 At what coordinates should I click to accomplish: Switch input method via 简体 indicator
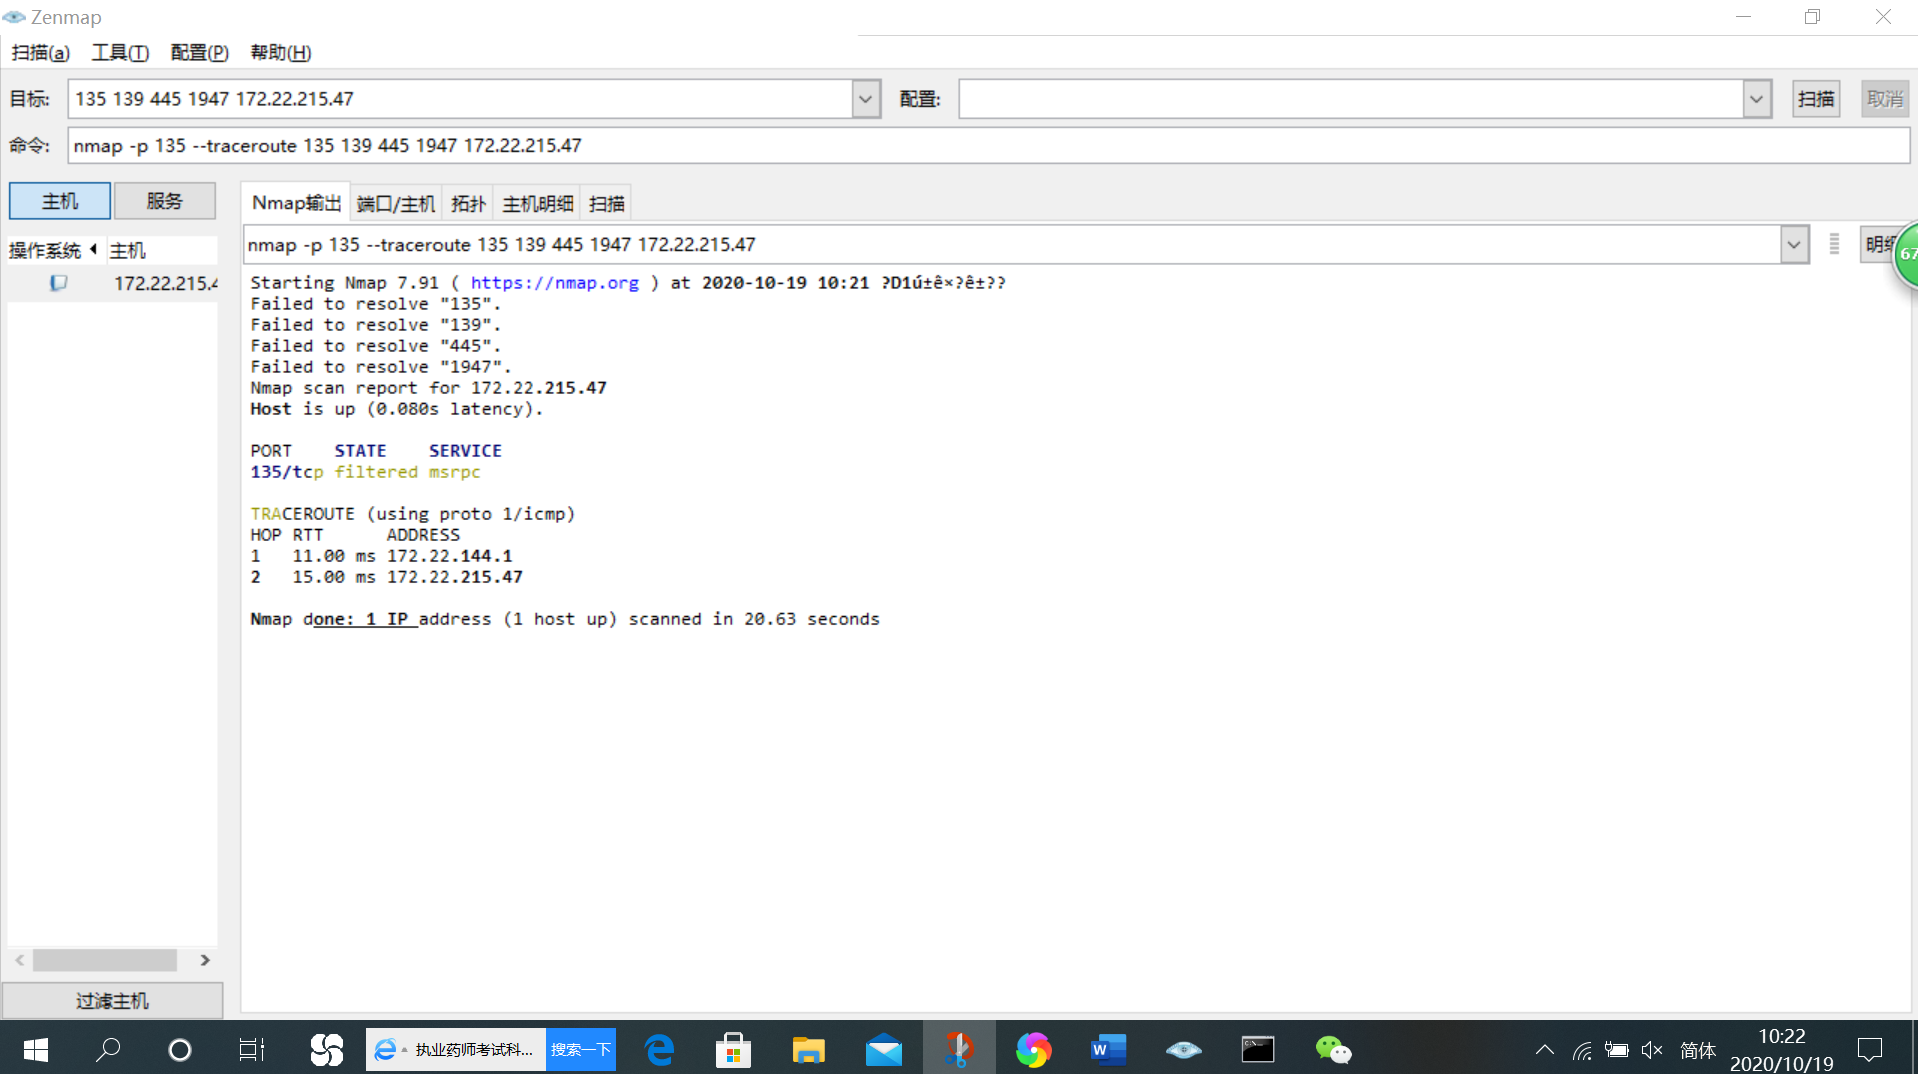click(x=1698, y=1050)
